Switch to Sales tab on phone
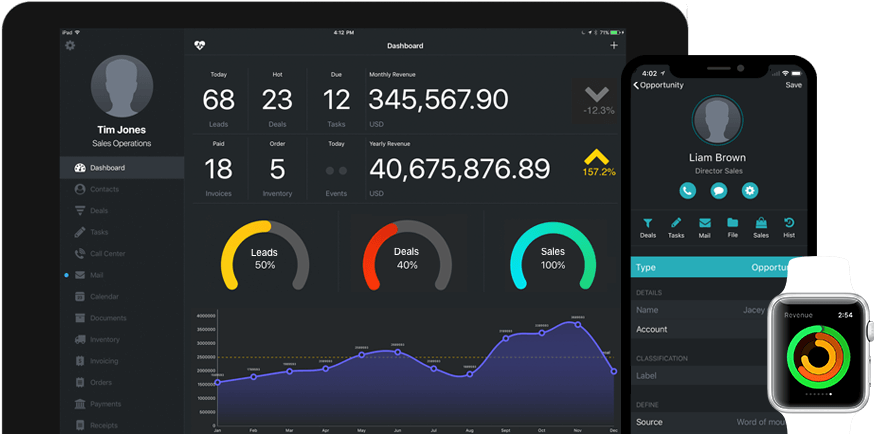The height and width of the screenshot is (434, 874). 761,228
